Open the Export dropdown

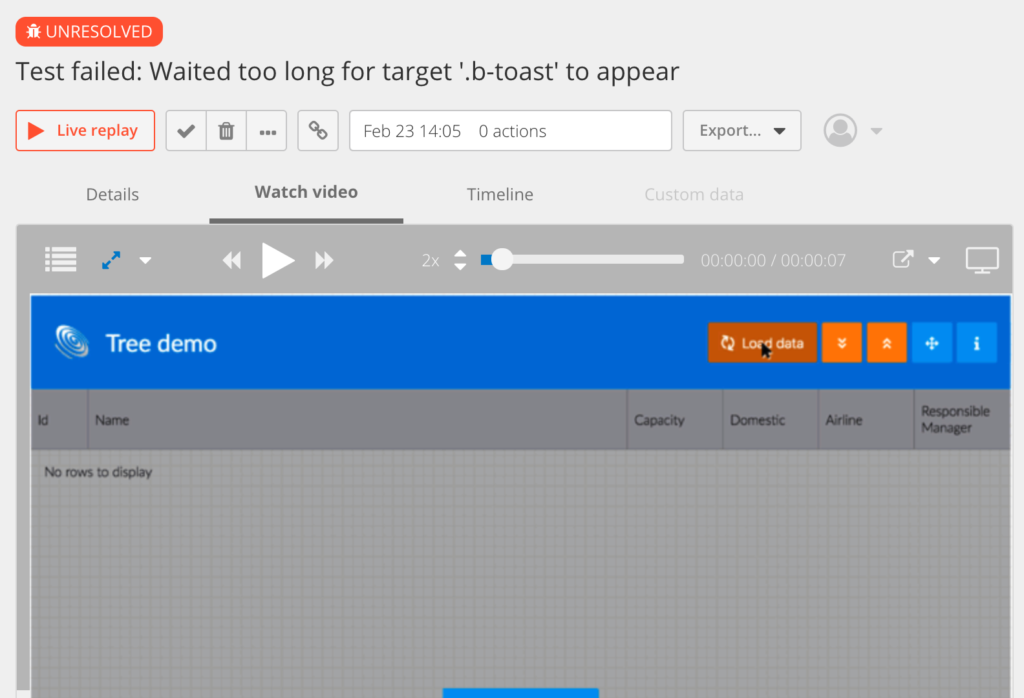741,130
